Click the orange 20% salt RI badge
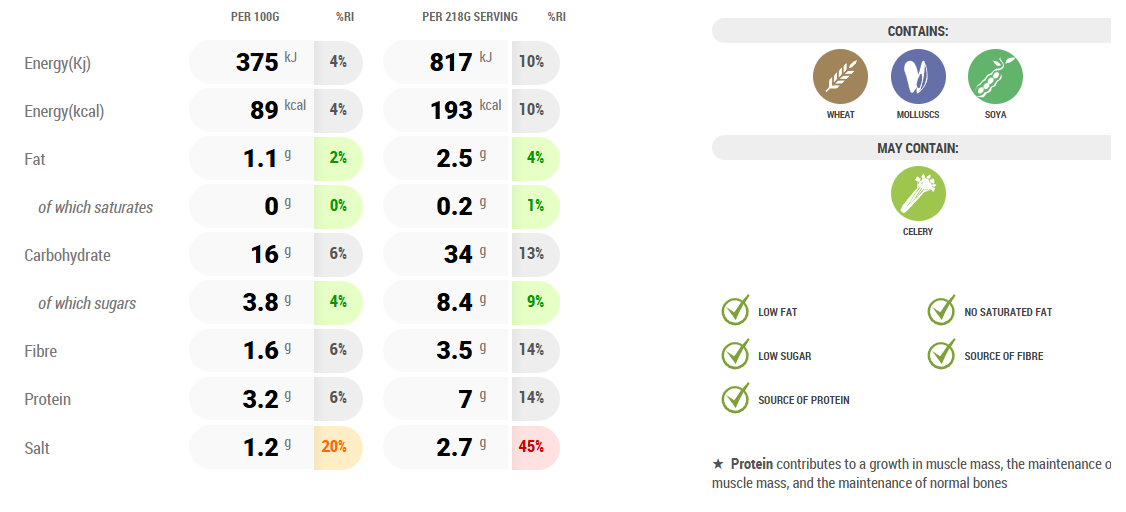 pyautogui.click(x=335, y=447)
